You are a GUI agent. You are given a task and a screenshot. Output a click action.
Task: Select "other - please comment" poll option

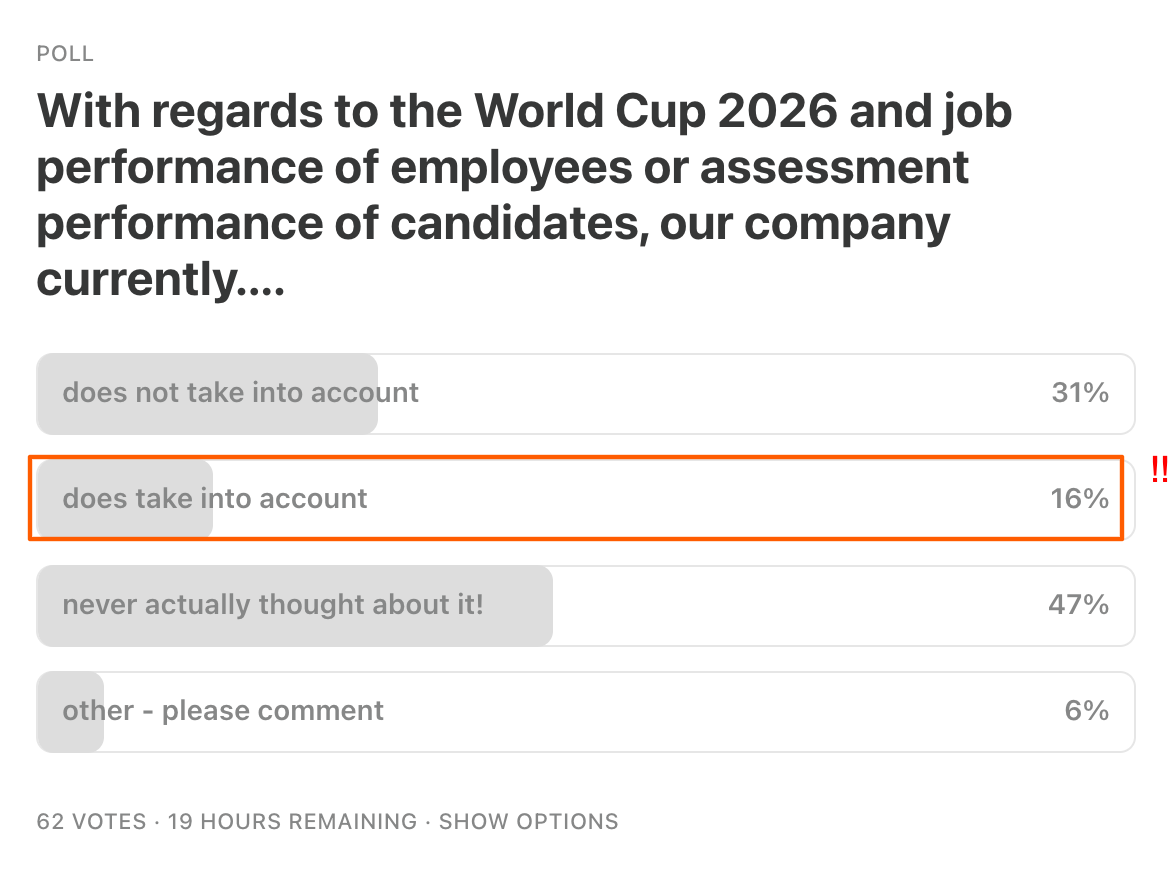[x=586, y=712]
